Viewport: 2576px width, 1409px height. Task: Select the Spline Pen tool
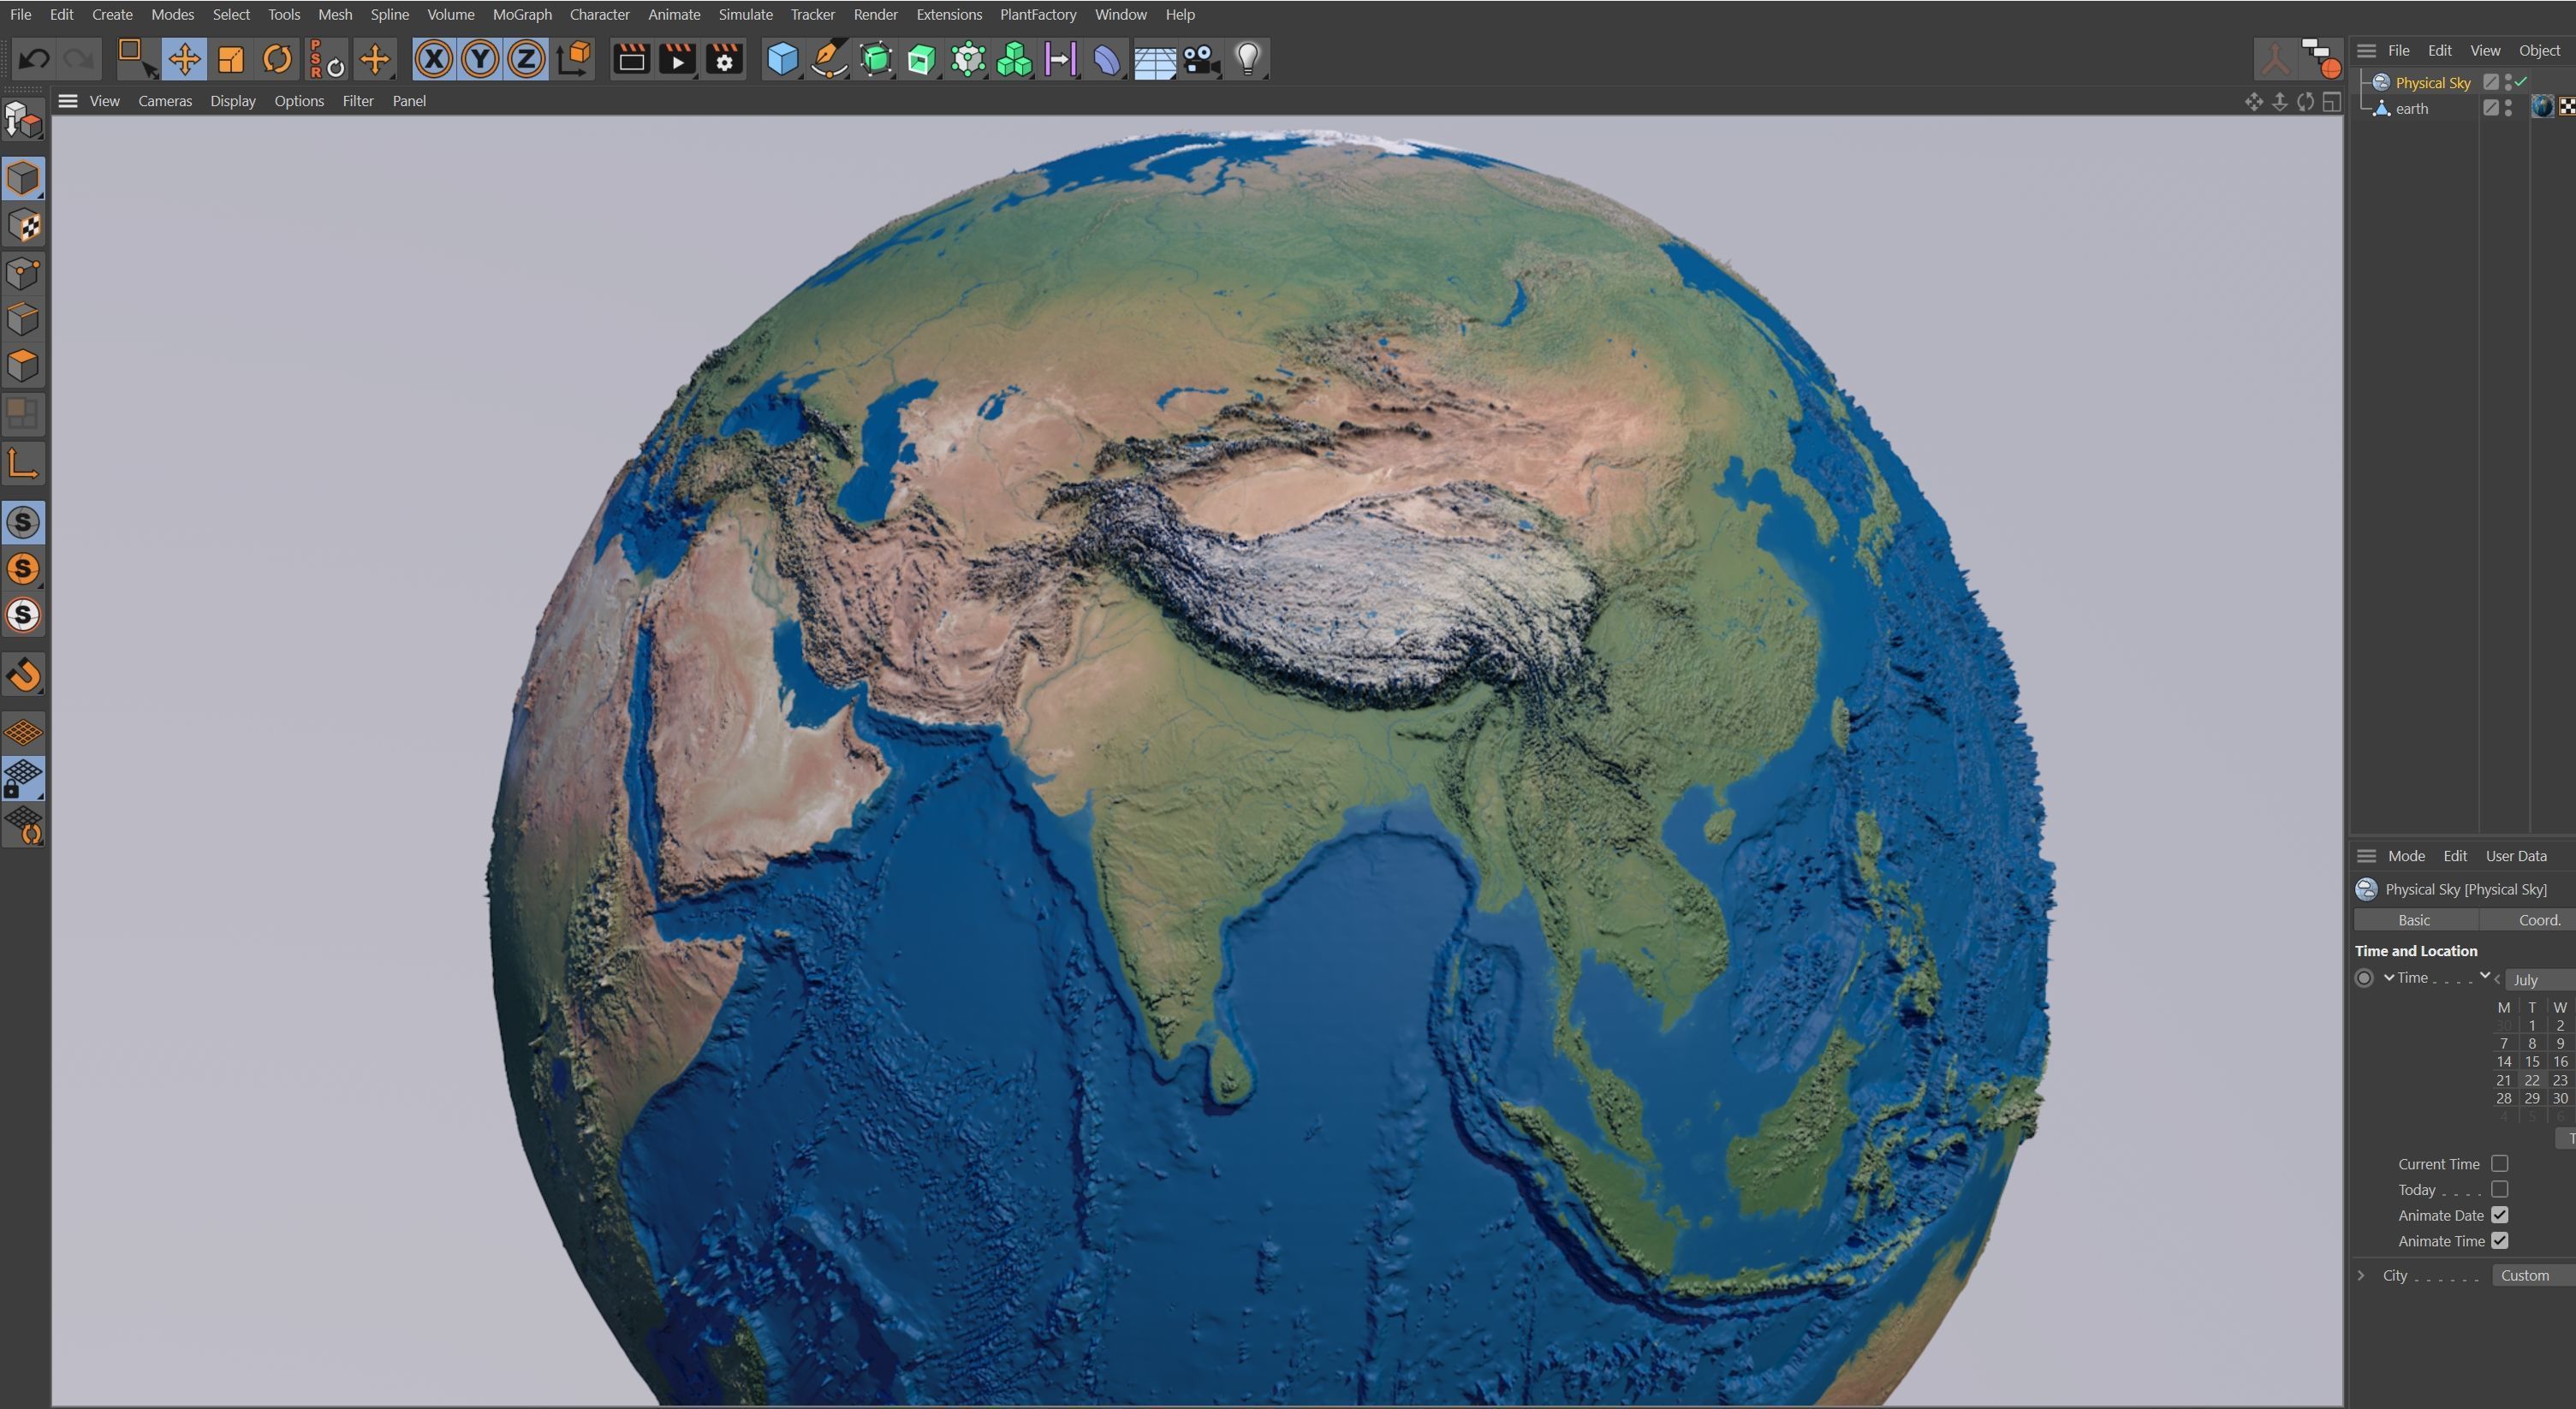coord(829,59)
